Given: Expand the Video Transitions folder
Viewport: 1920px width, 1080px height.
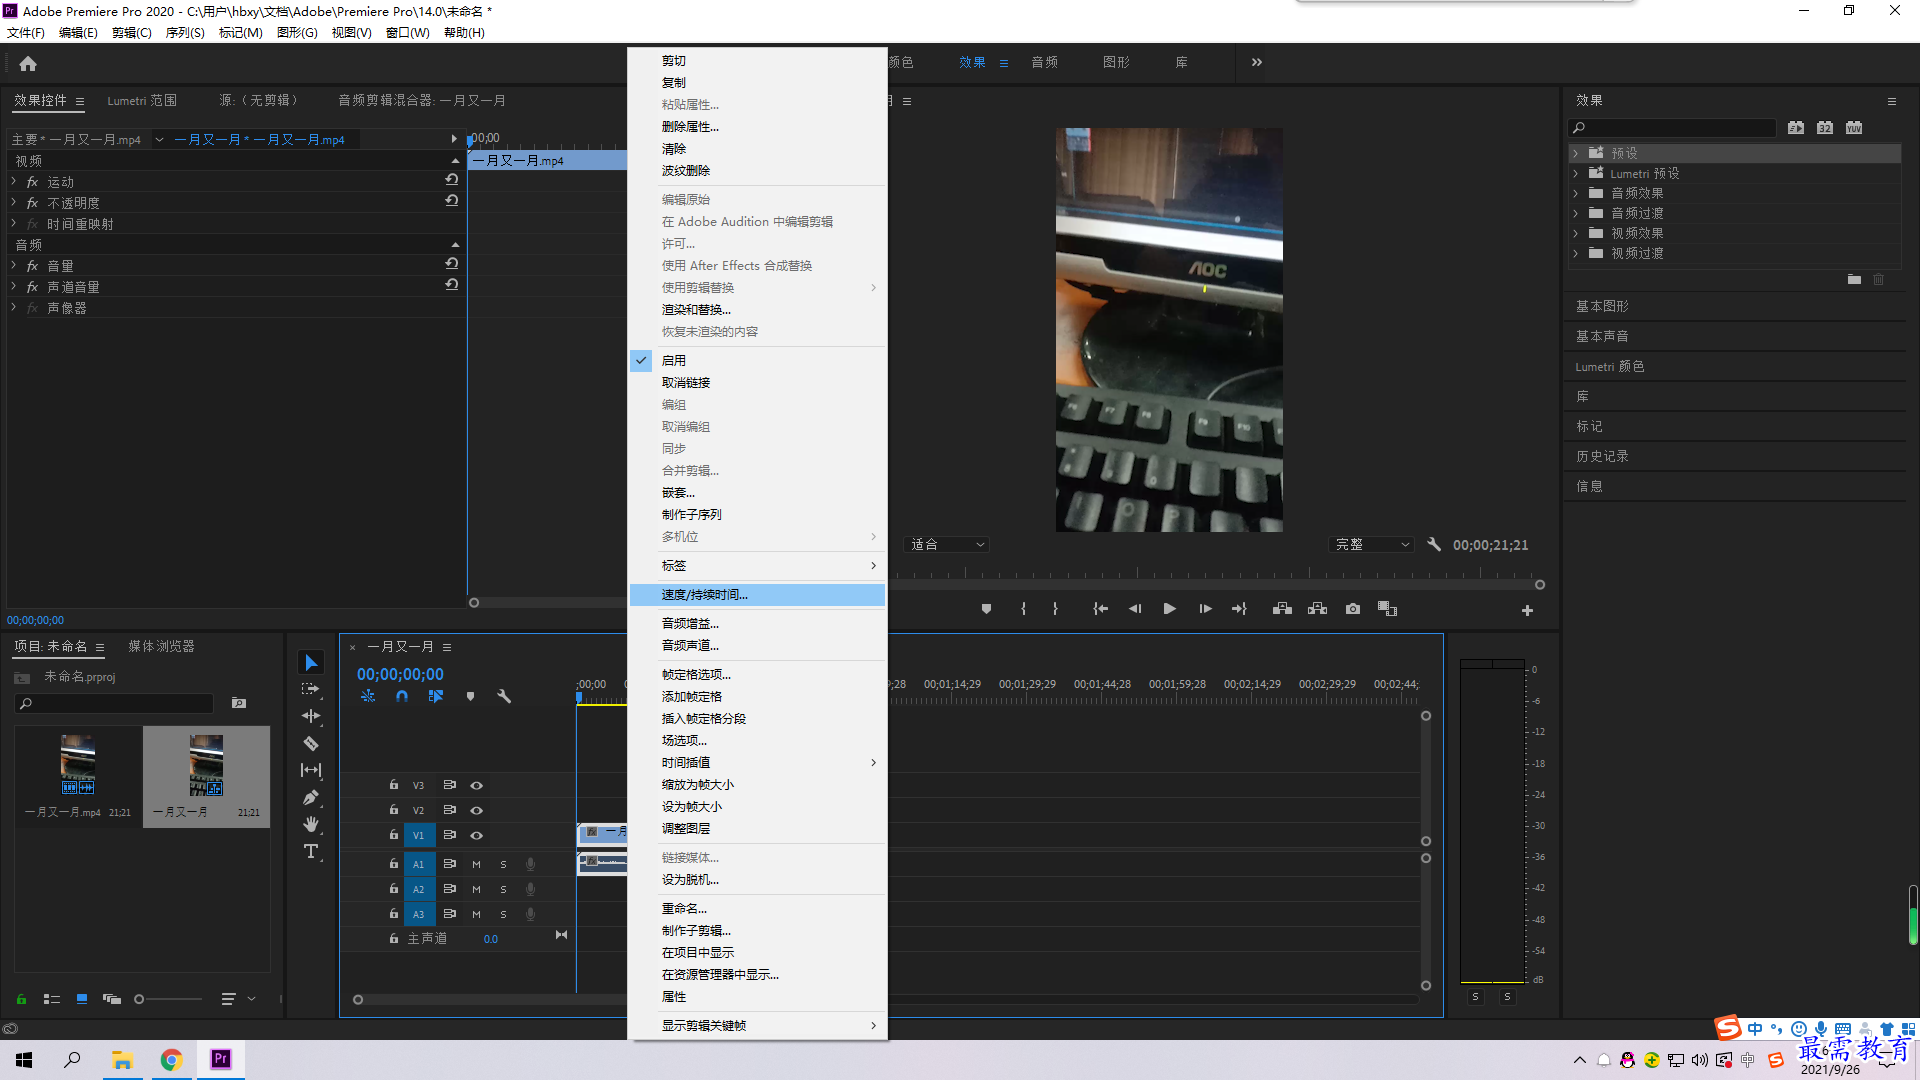Looking at the screenshot, I should [1576, 253].
